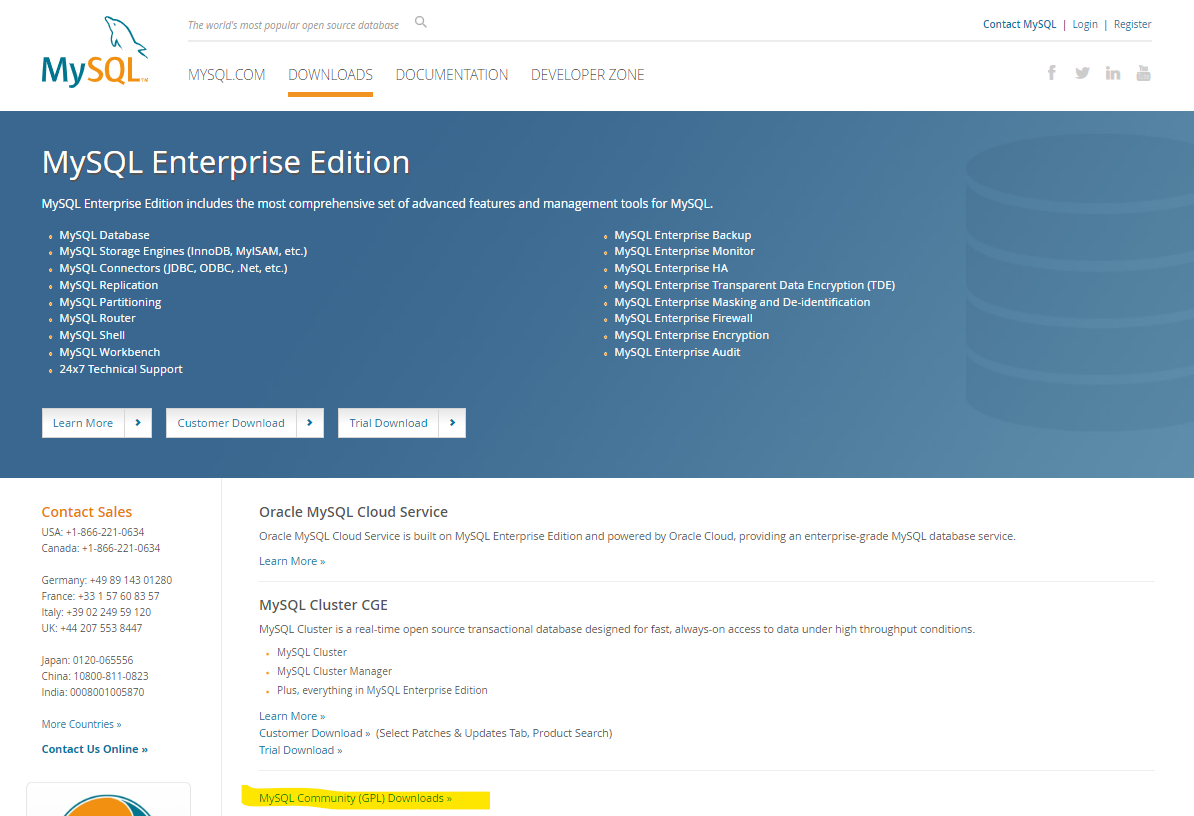Click Customer Download link under Cluster CGE

tap(314, 733)
